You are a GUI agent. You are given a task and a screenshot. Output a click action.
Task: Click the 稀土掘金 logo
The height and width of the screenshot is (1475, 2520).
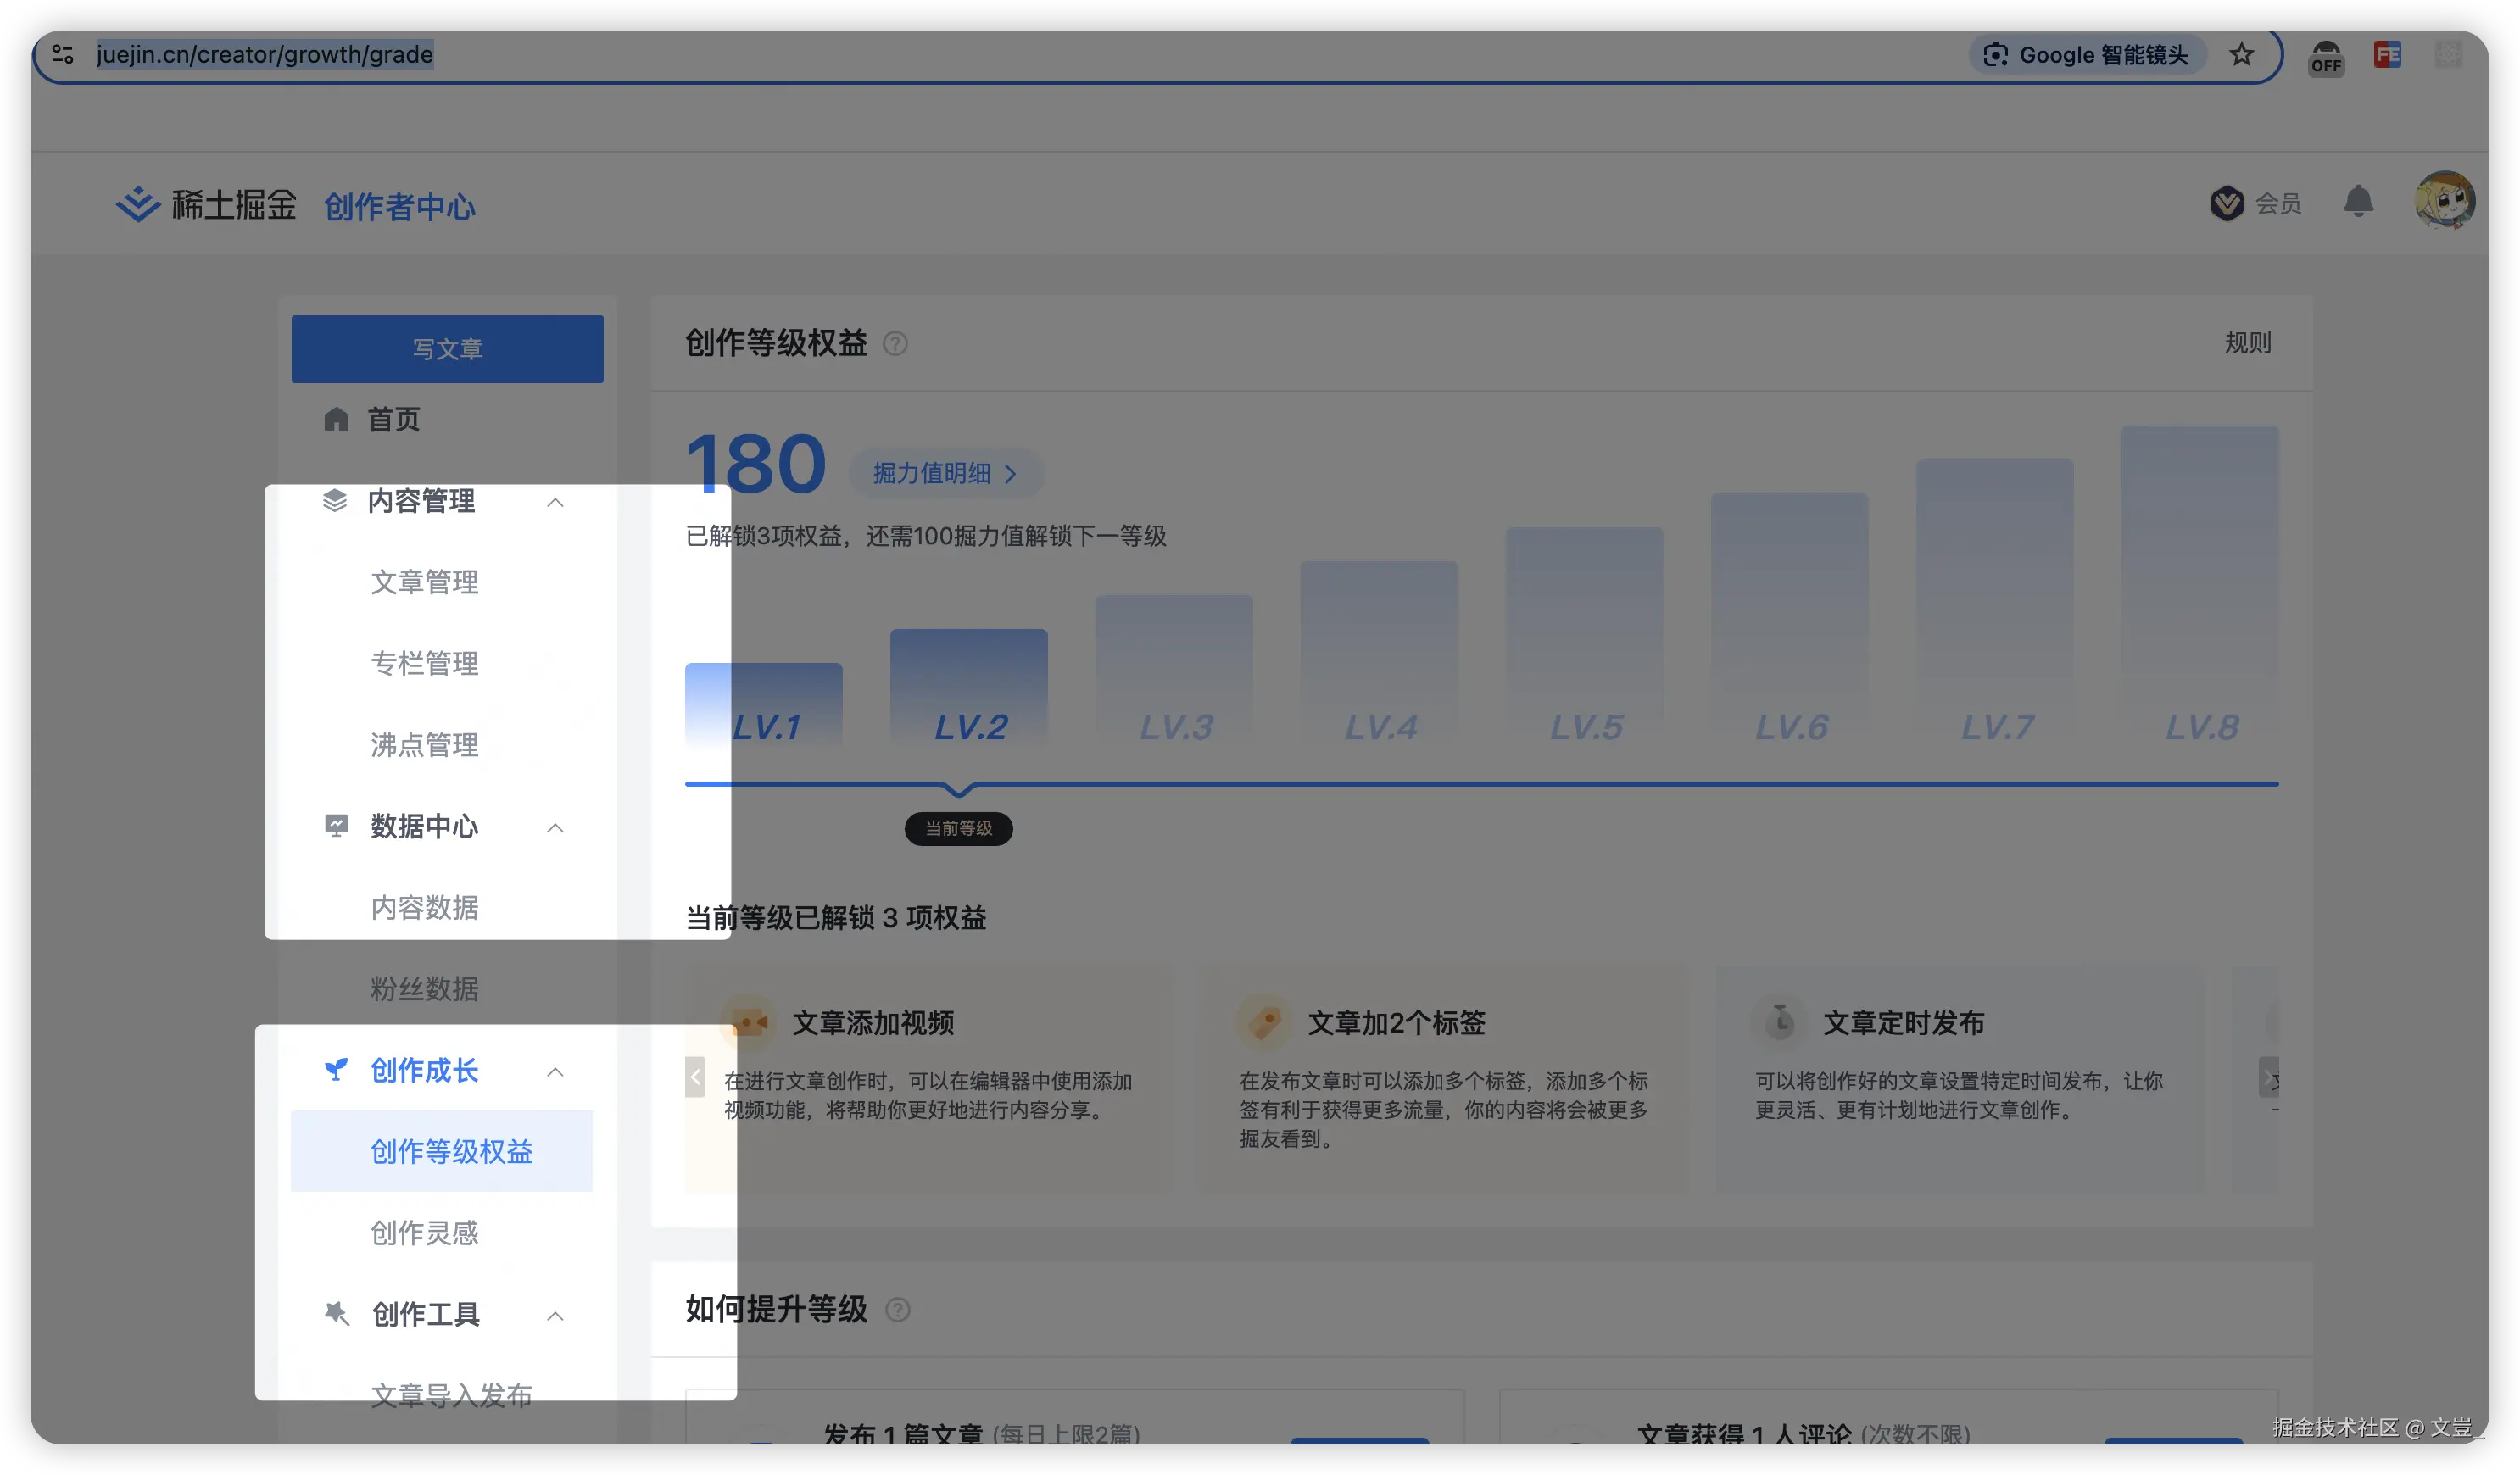(207, 205)
